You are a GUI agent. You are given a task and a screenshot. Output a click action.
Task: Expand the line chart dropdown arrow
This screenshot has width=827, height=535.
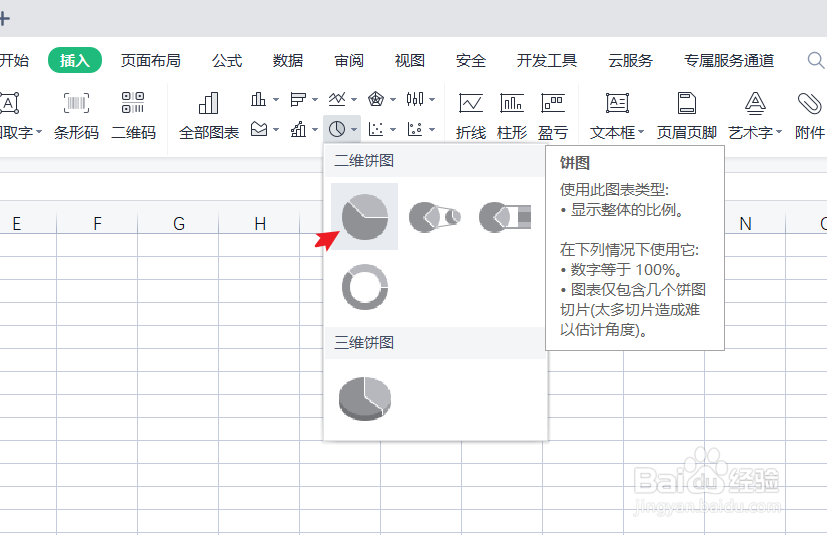point(354,99)
